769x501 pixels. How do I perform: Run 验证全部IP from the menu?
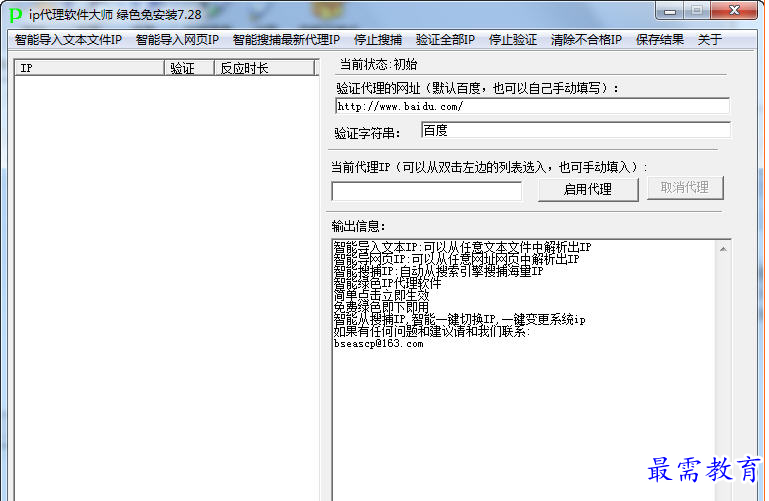click(445, 40)
